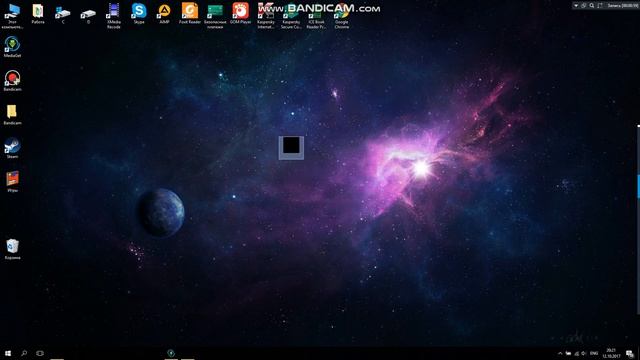Launch the Steam desktop shortcut
Screen dimensions: 640x360
point(12,148)
